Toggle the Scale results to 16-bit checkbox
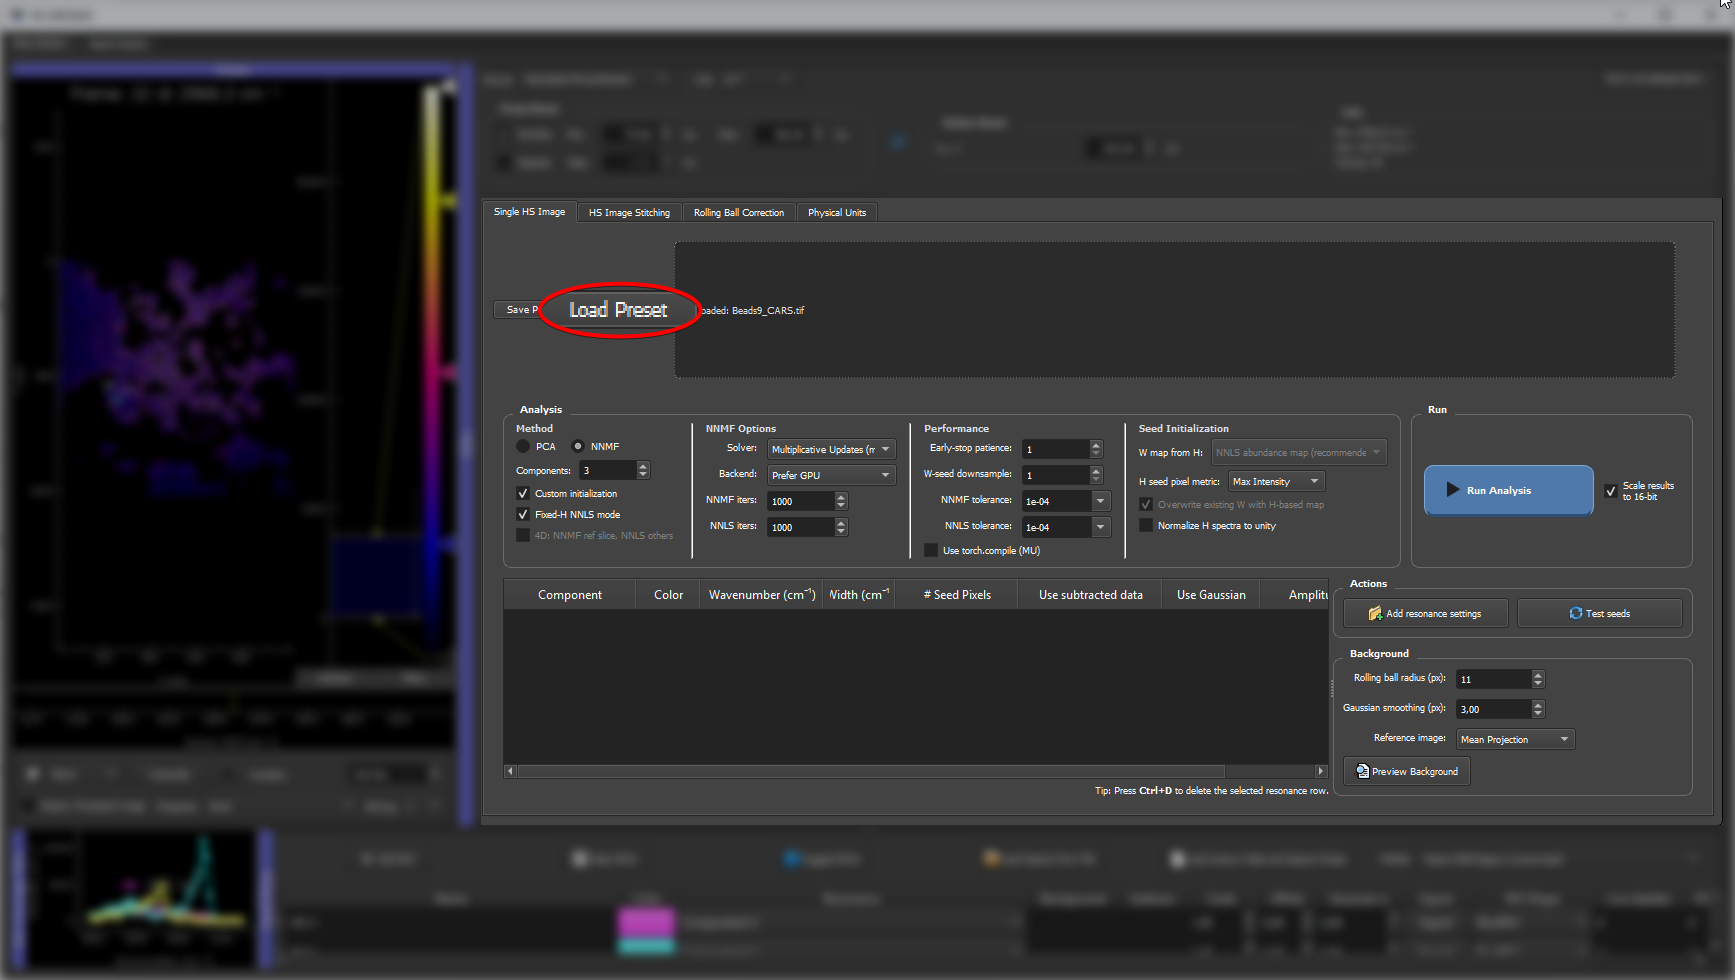 pos(1611,491)
